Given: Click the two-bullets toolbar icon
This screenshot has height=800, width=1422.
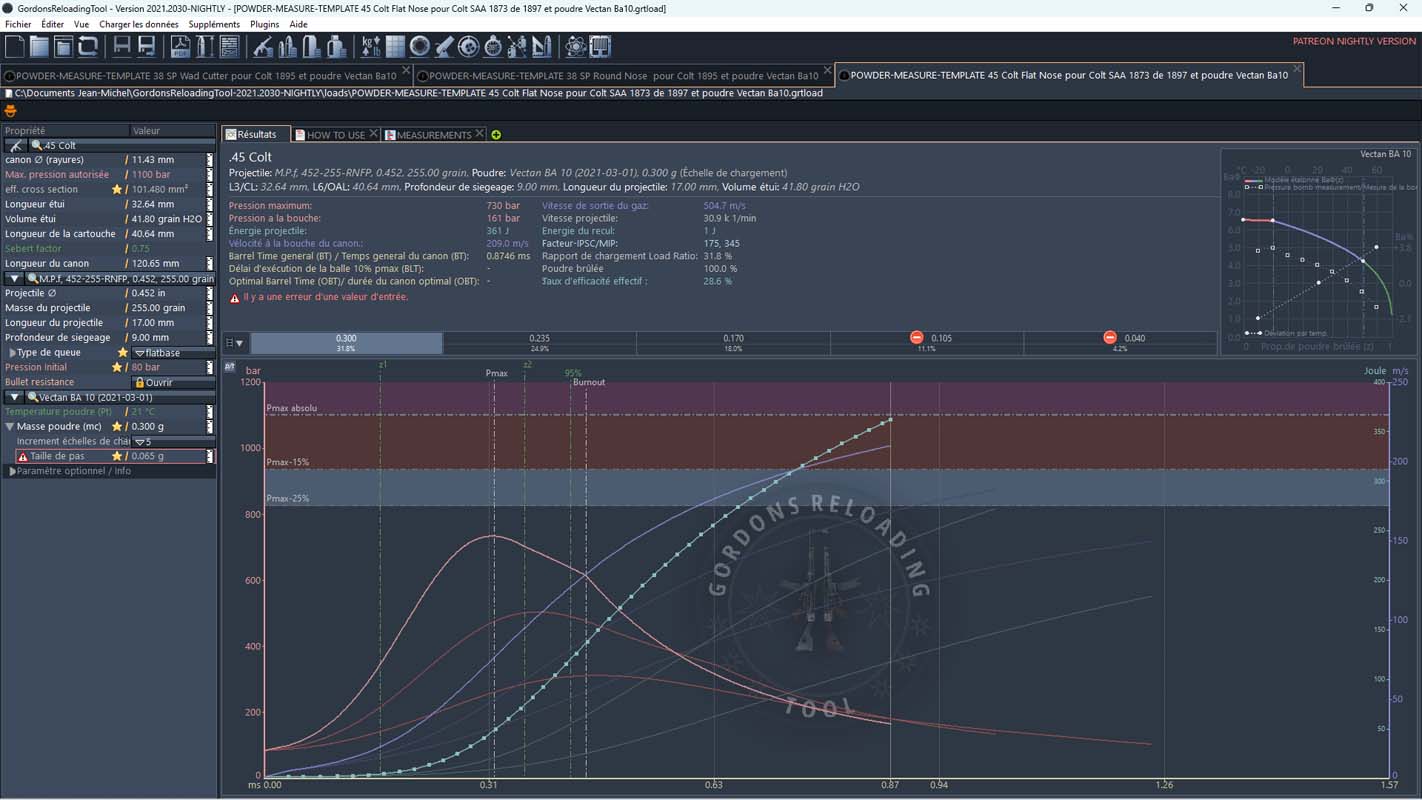Looking at the screenshot, I should pos(287,46).
